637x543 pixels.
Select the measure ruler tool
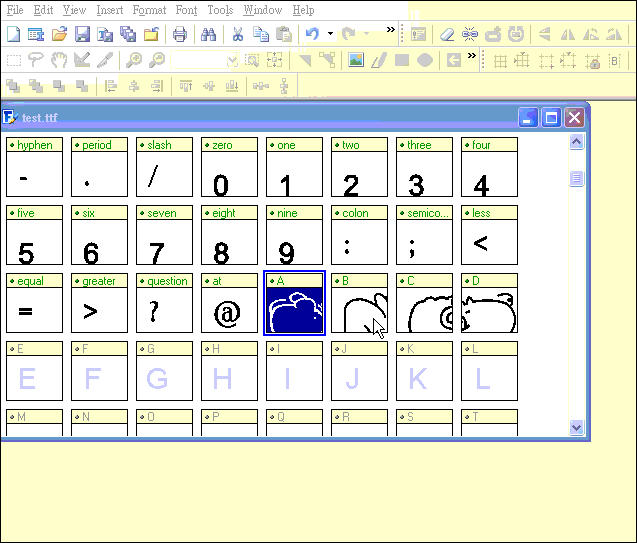click(x=82, y=60)
